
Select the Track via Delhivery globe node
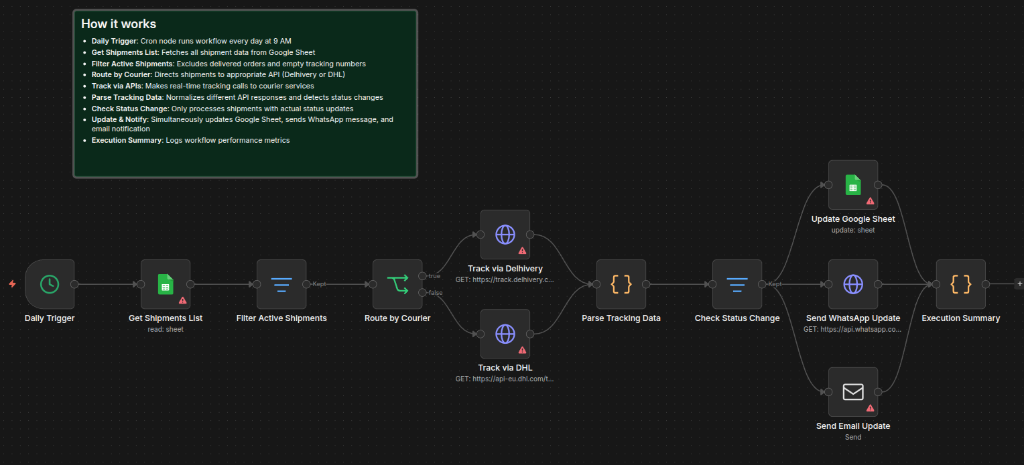pos(505,234)
